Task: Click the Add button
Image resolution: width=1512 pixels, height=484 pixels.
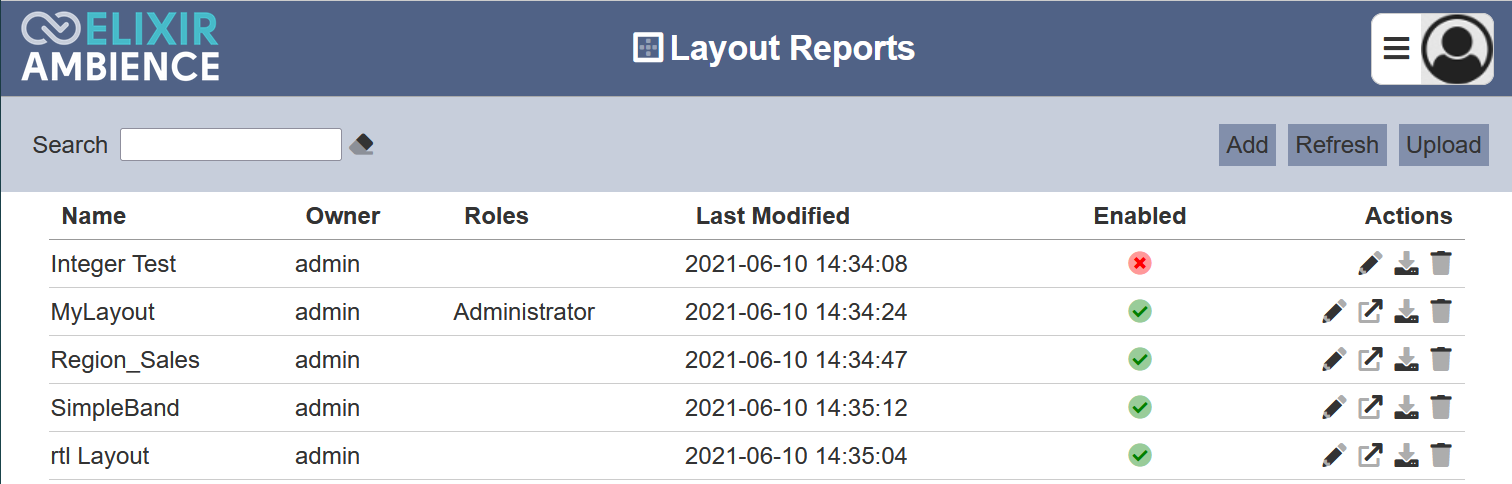Action: coord(1247,145)
